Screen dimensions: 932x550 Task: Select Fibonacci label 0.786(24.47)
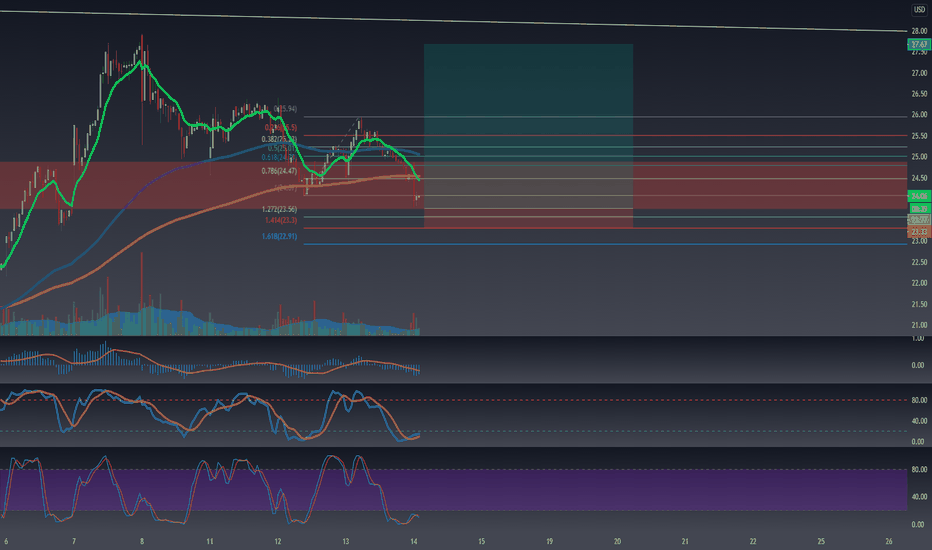279,171
